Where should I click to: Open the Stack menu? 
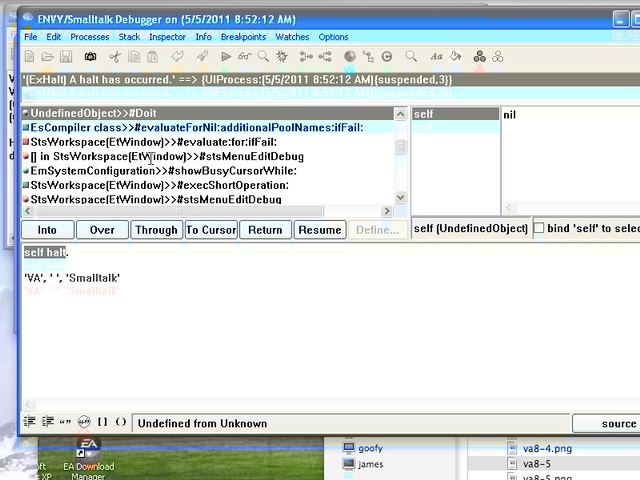[x=129, y=37]
